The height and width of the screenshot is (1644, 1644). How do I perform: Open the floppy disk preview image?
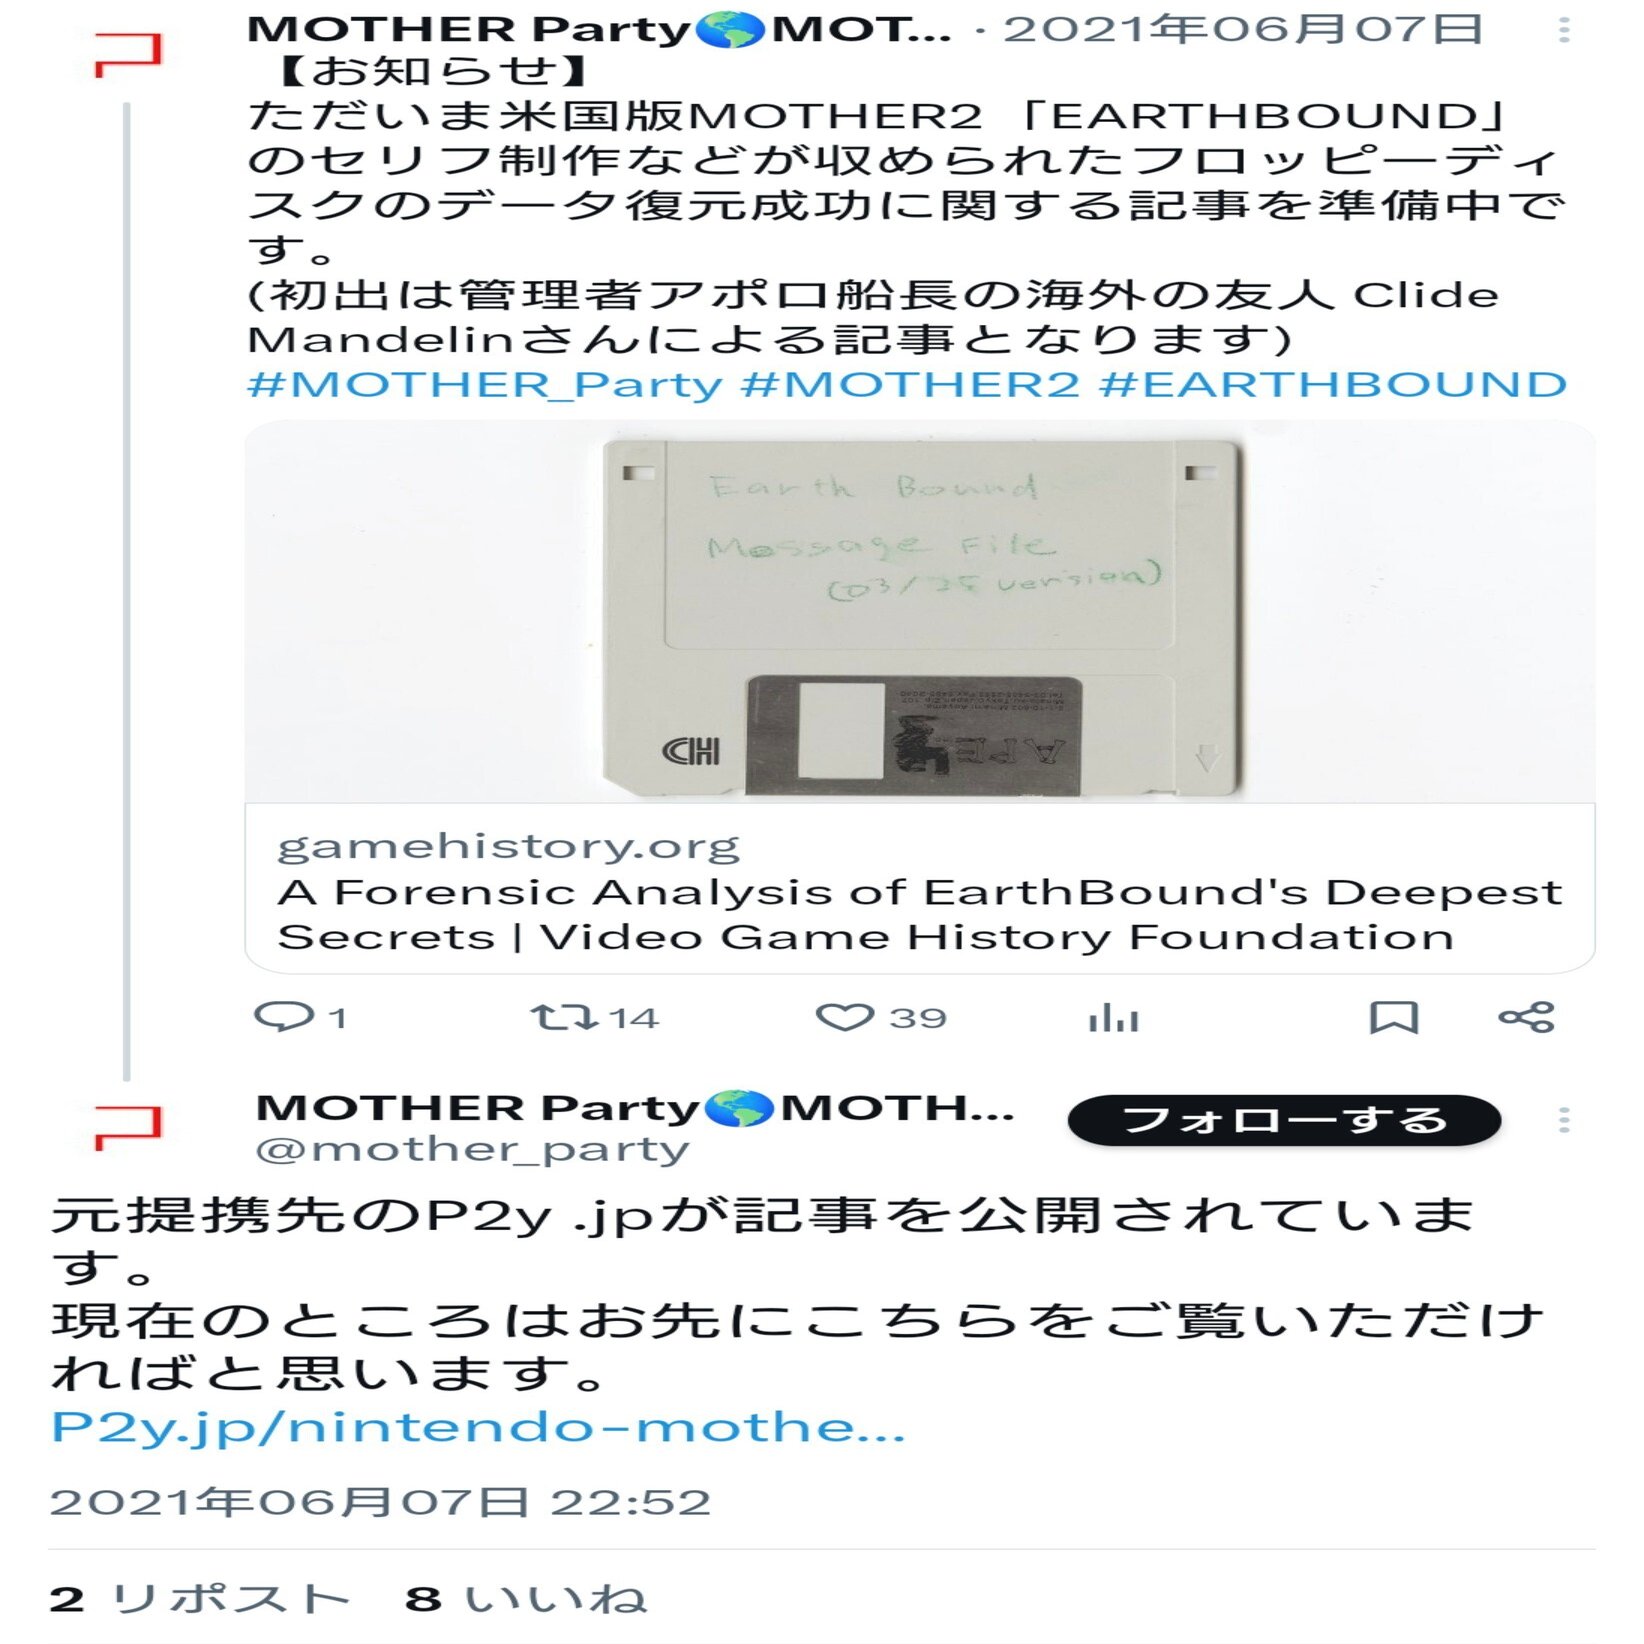[920, 612]
